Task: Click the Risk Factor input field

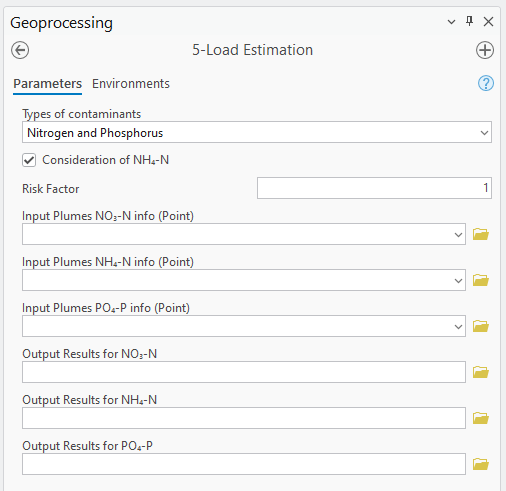Action: (x=374, y=188)
